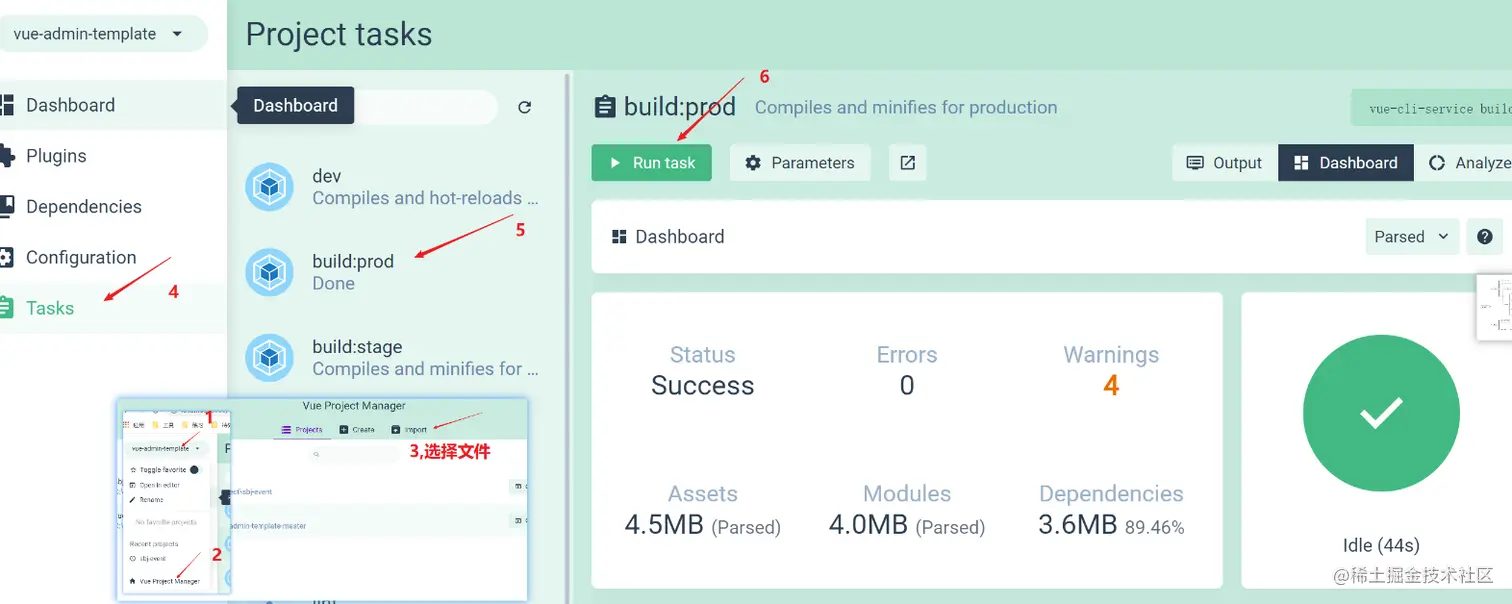Click Rename in inset menu
1512x604 pixels.
pos(146,500)
